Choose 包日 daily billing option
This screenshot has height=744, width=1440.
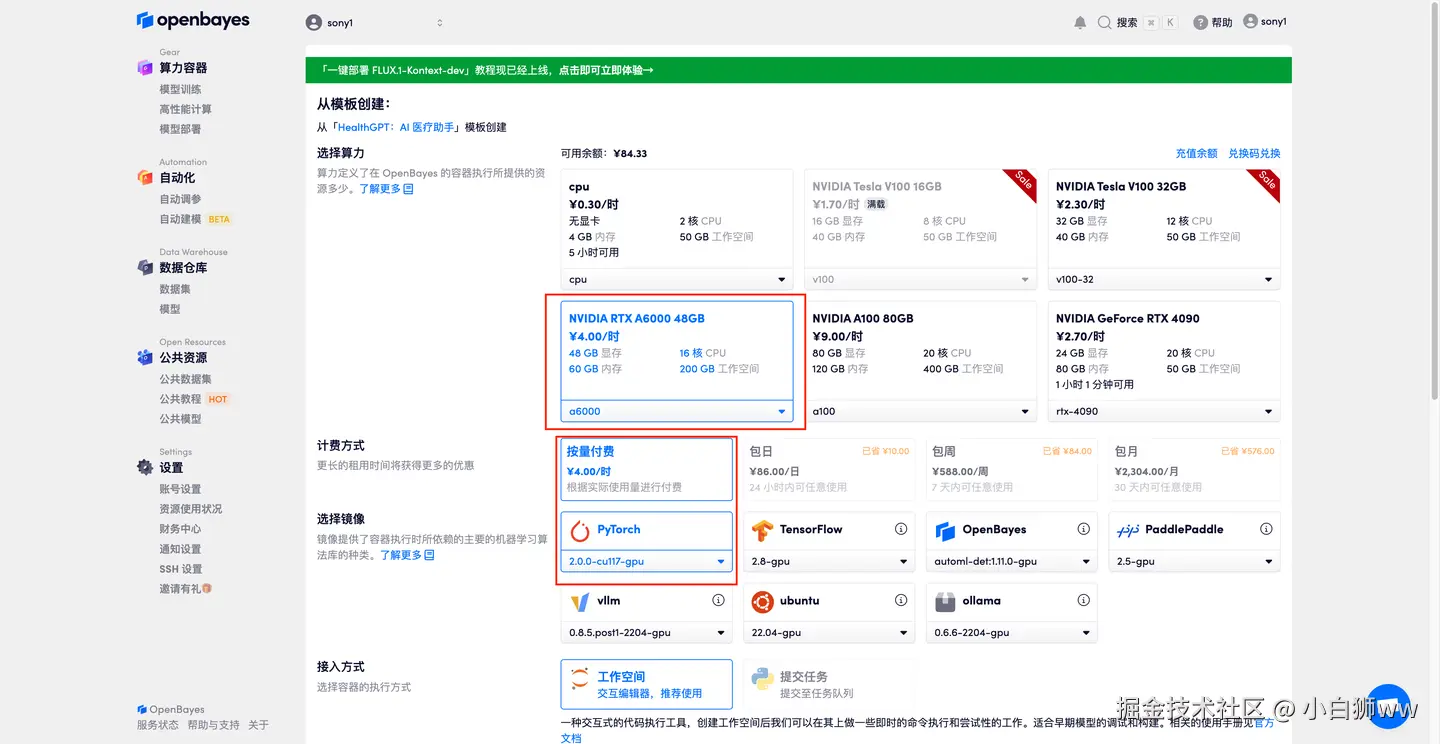[829, 469]
